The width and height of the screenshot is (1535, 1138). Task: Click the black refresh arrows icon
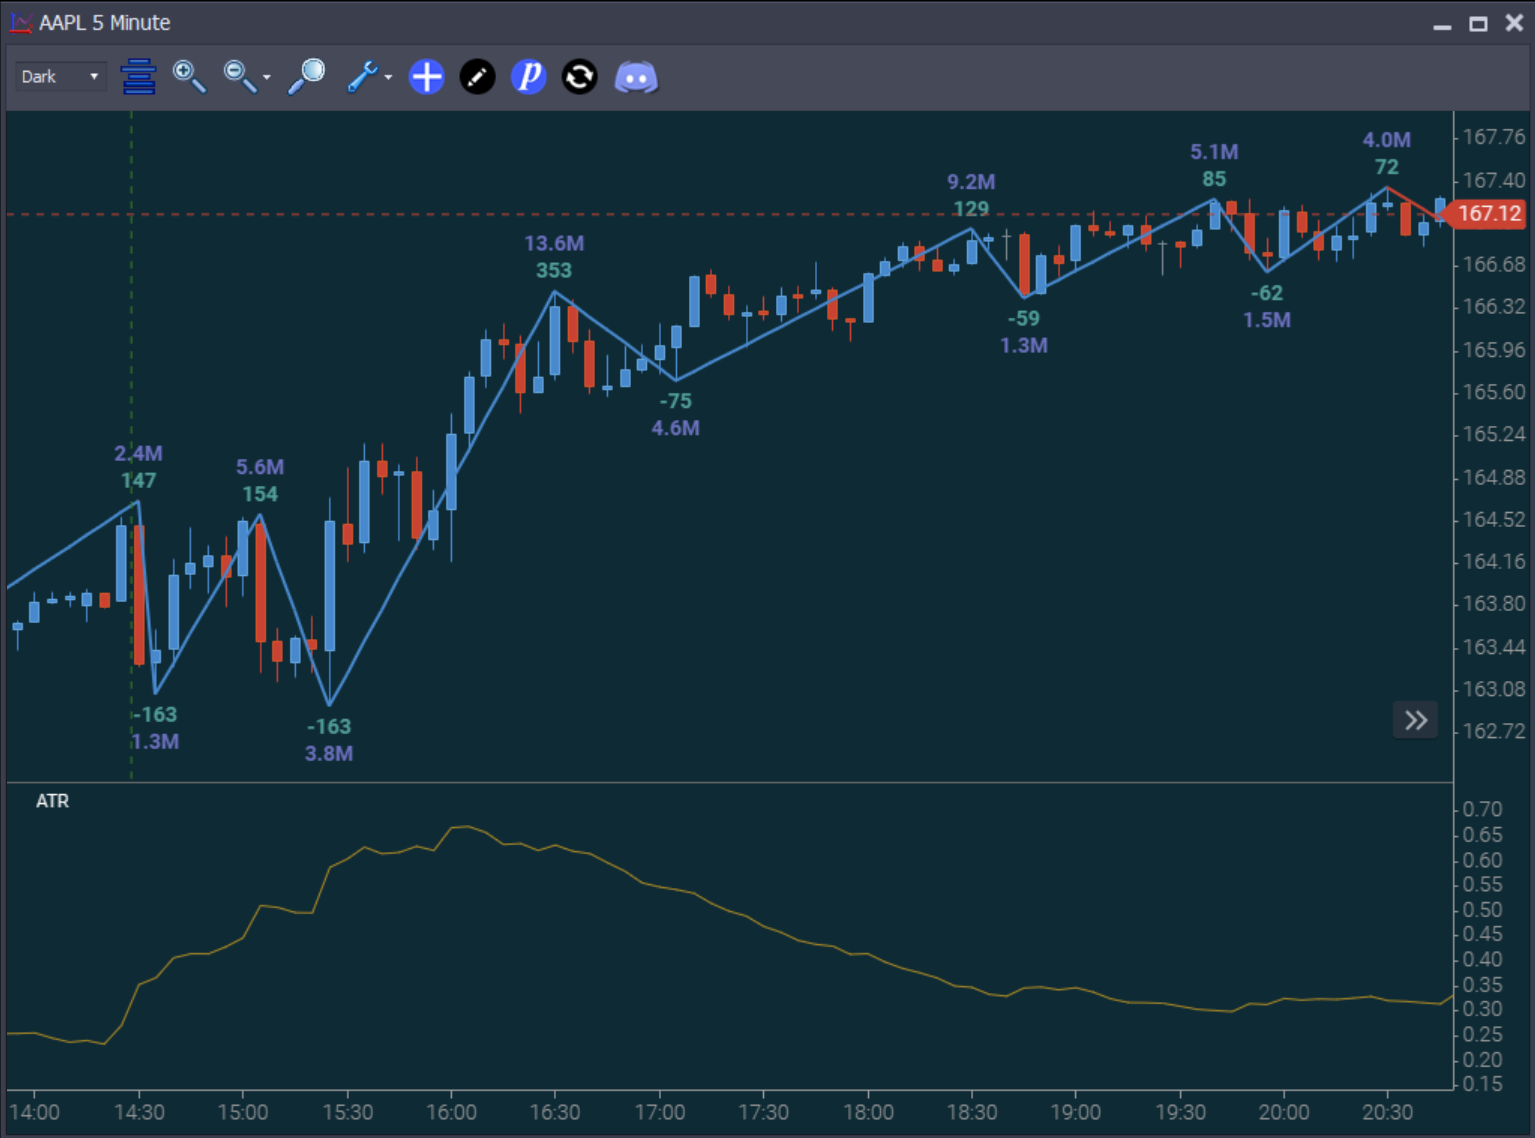pyautogui.click(x=580, y=77)
